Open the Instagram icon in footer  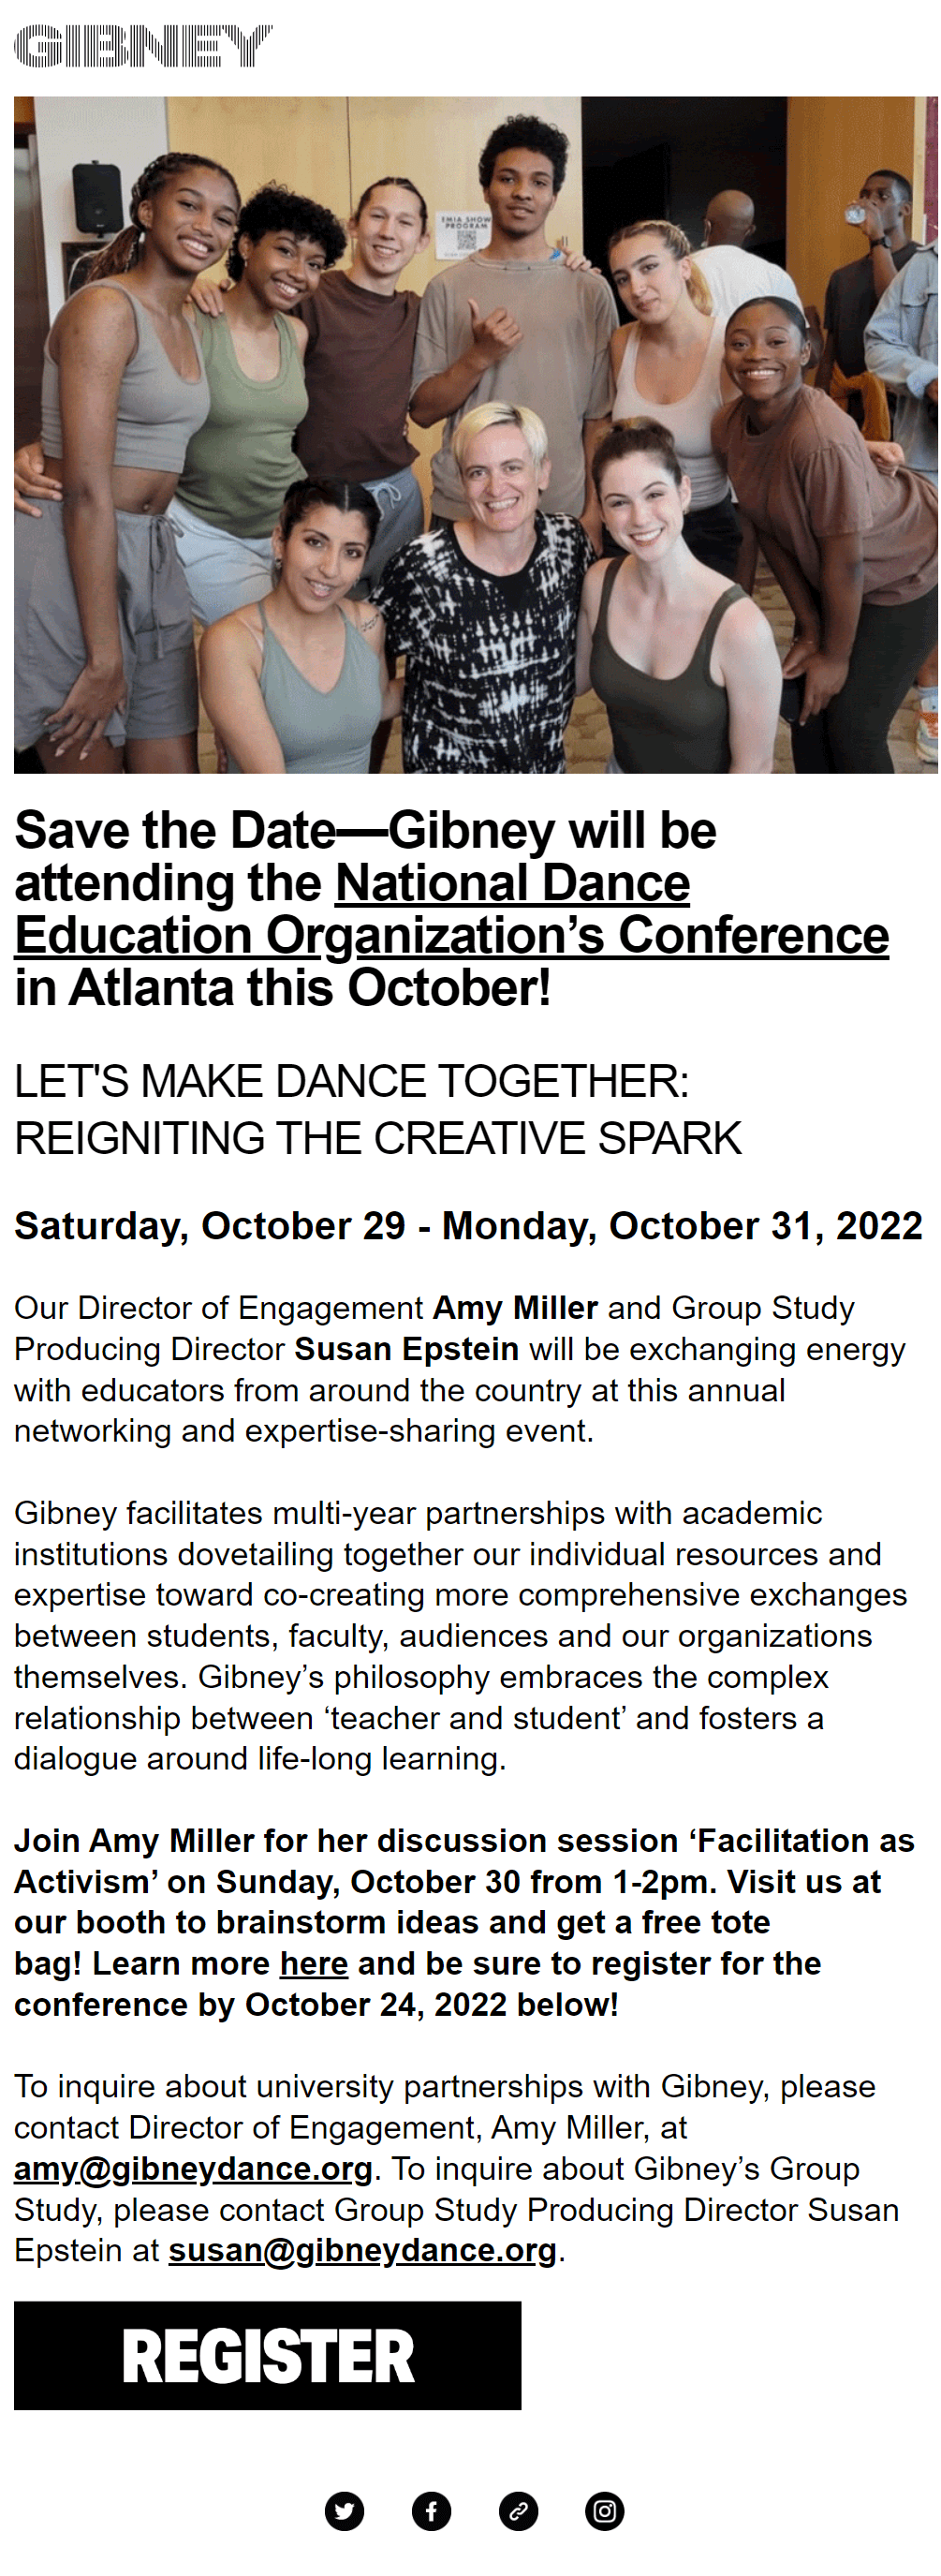604,2510
